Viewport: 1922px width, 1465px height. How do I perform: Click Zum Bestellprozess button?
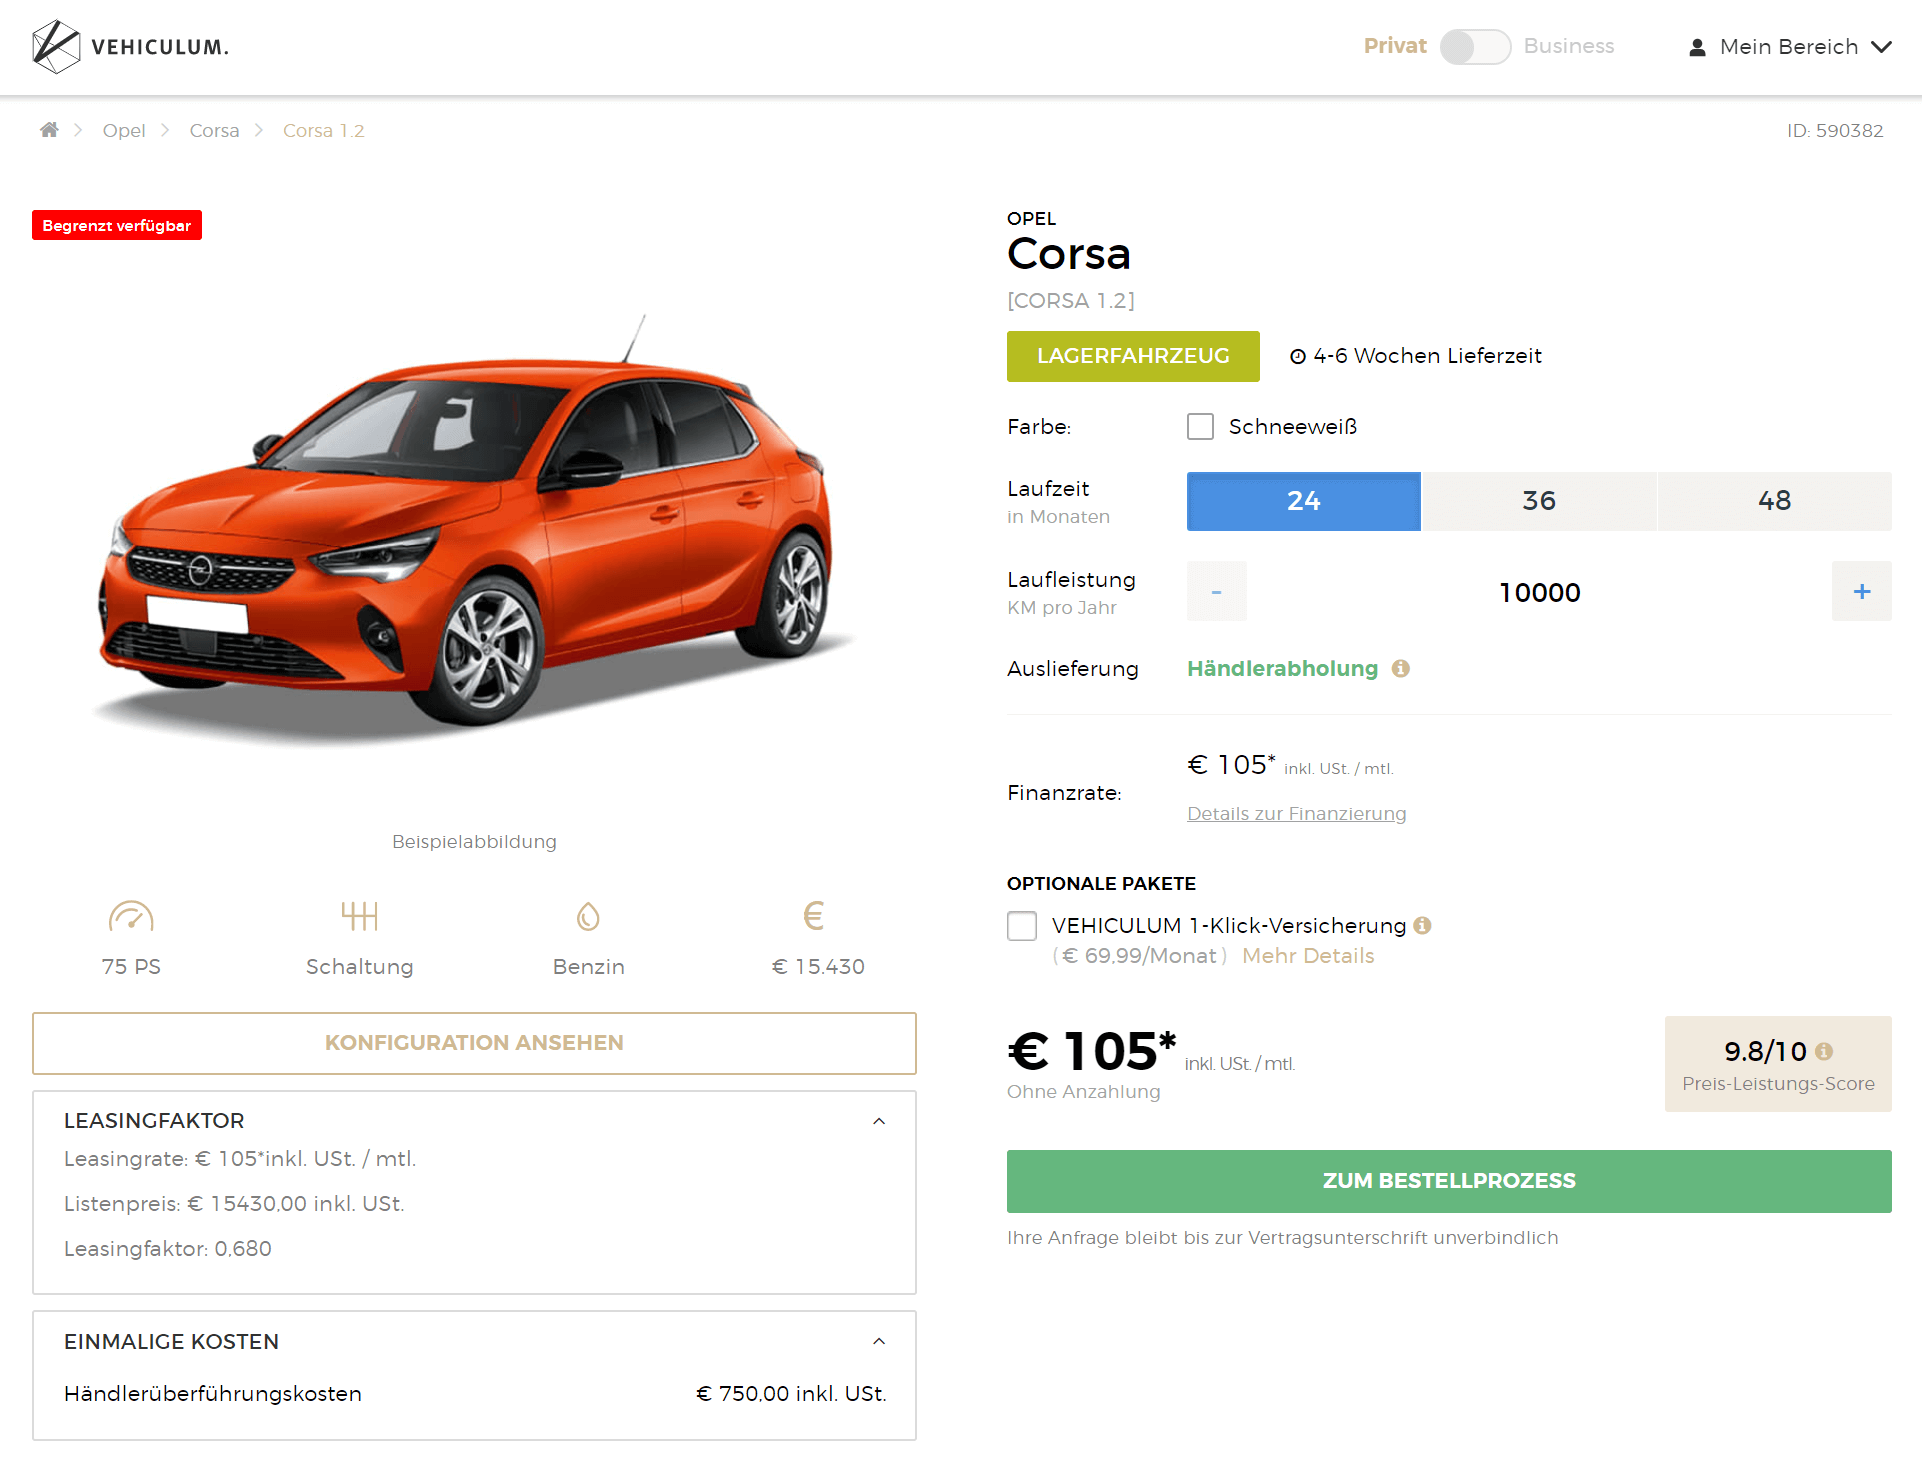click(1449, 1181)
